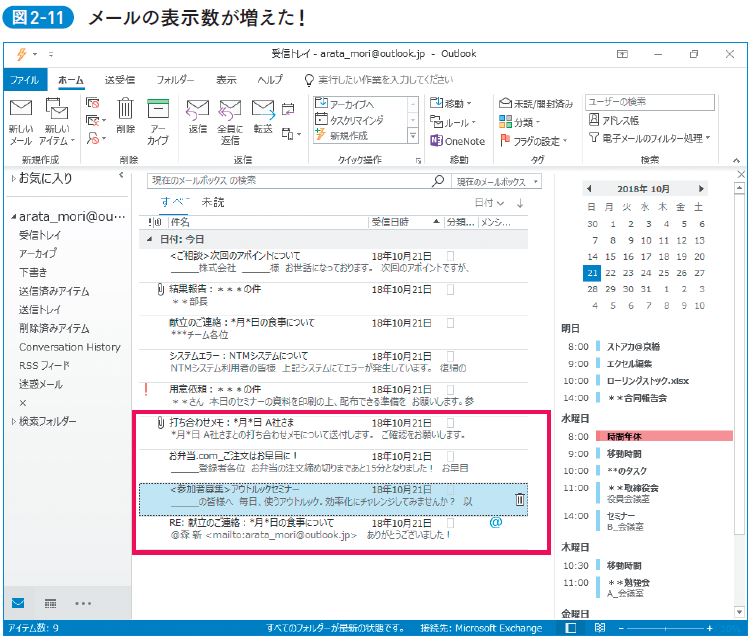Click the アーカイブ archive box icon
The image size is (754, 642).
[158, 108]
